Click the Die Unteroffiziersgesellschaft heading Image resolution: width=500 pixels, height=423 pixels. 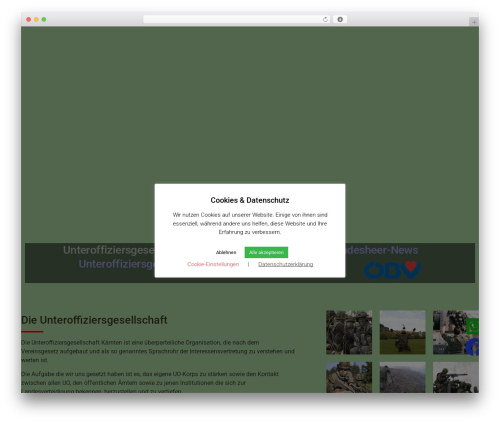click(94, 320)
